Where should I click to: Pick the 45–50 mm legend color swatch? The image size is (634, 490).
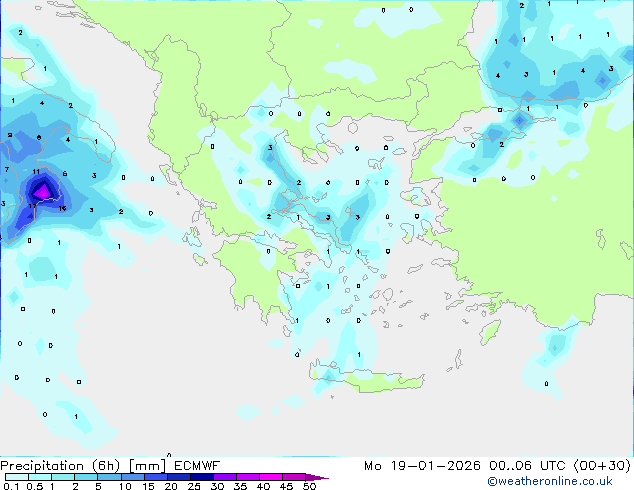tap(294, 477)
